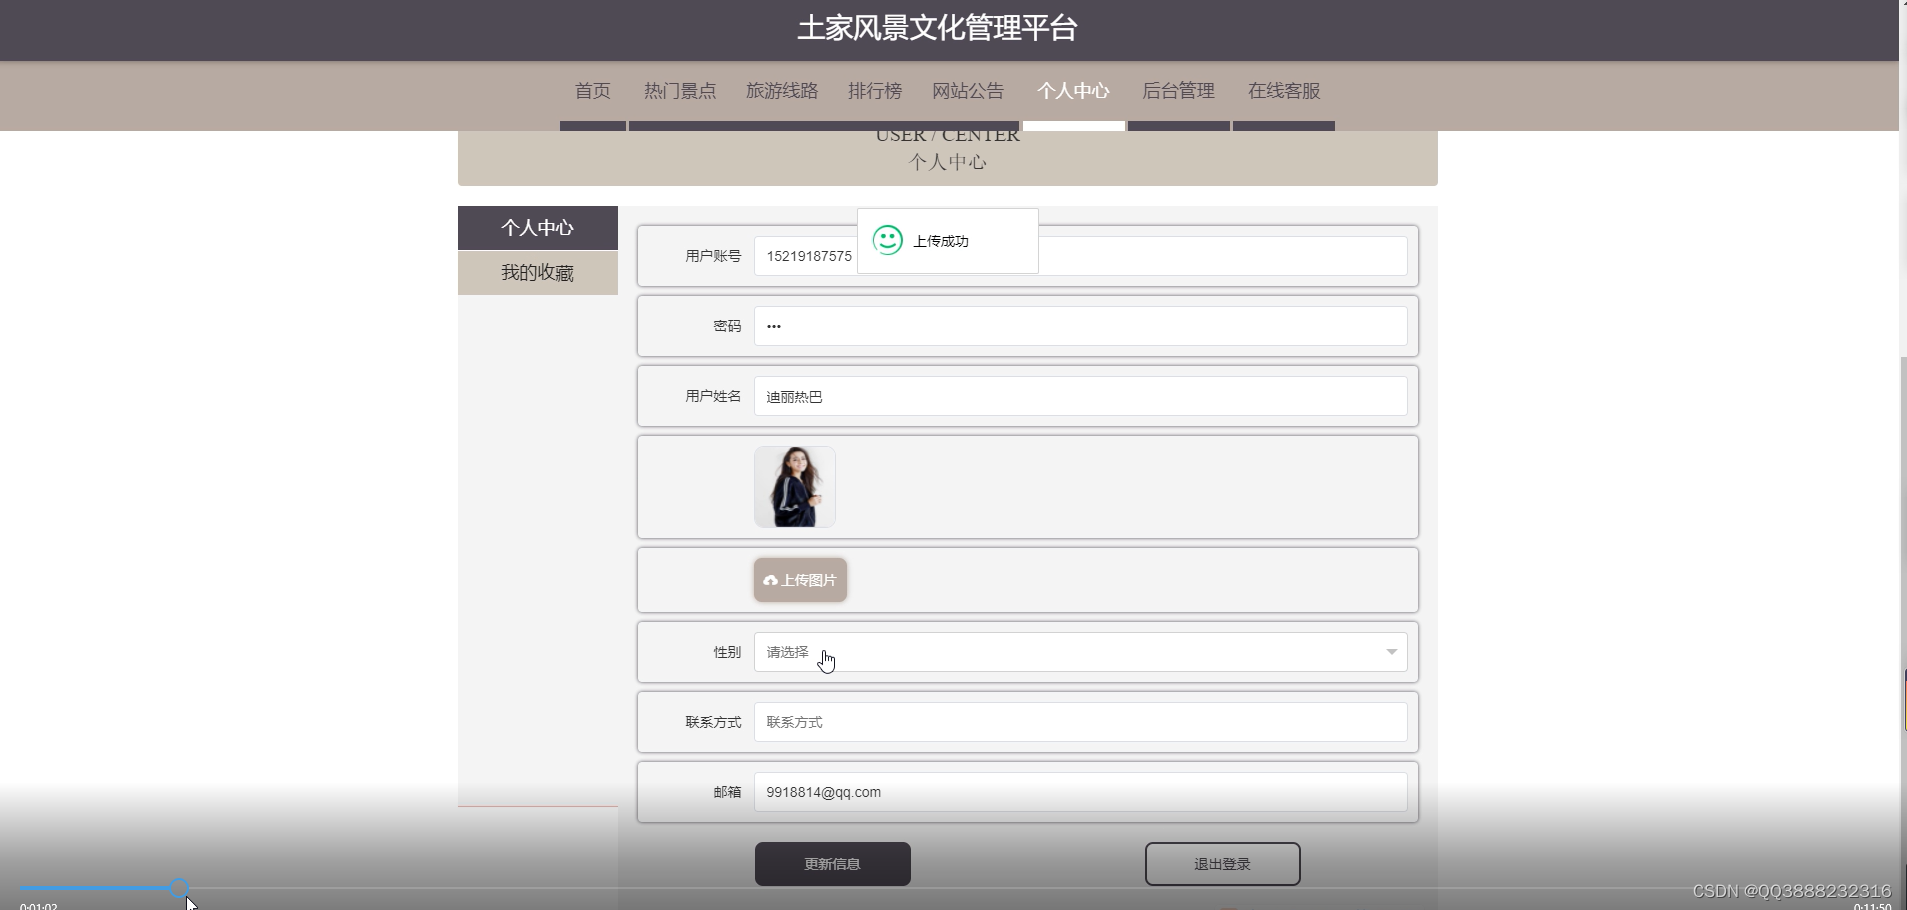Expand the 性别 dropdown arrow
Image resolution: width=1907 pixels, height=910 pixels.
tap(1391, 652)
